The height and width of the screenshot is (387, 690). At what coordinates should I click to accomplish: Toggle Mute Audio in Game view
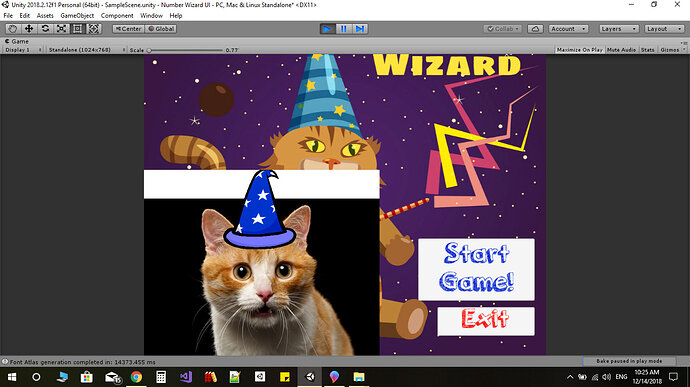click(x=621, y=50)
